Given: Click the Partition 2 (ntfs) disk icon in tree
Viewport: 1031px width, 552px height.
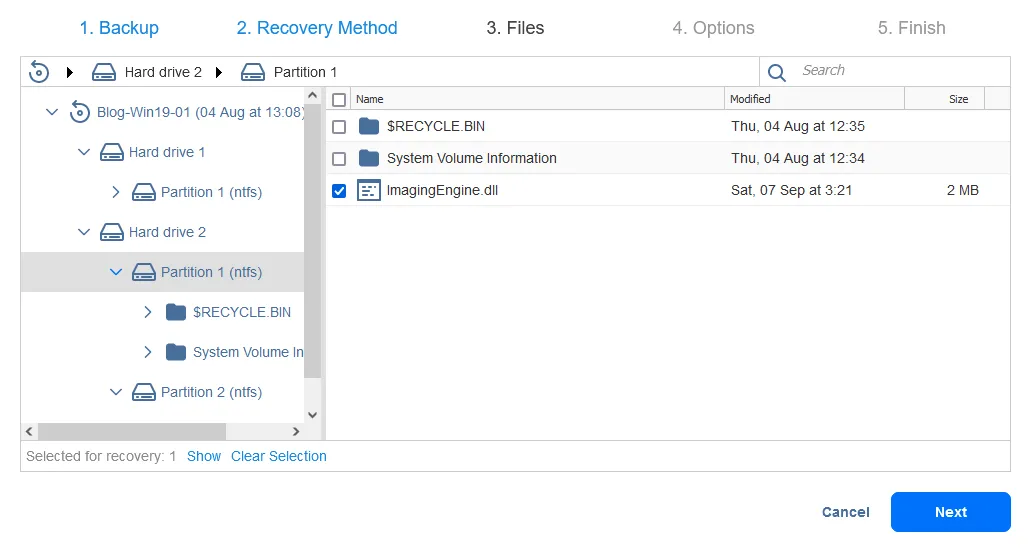Looking at the screenshot, I should [x=144, y=392].
